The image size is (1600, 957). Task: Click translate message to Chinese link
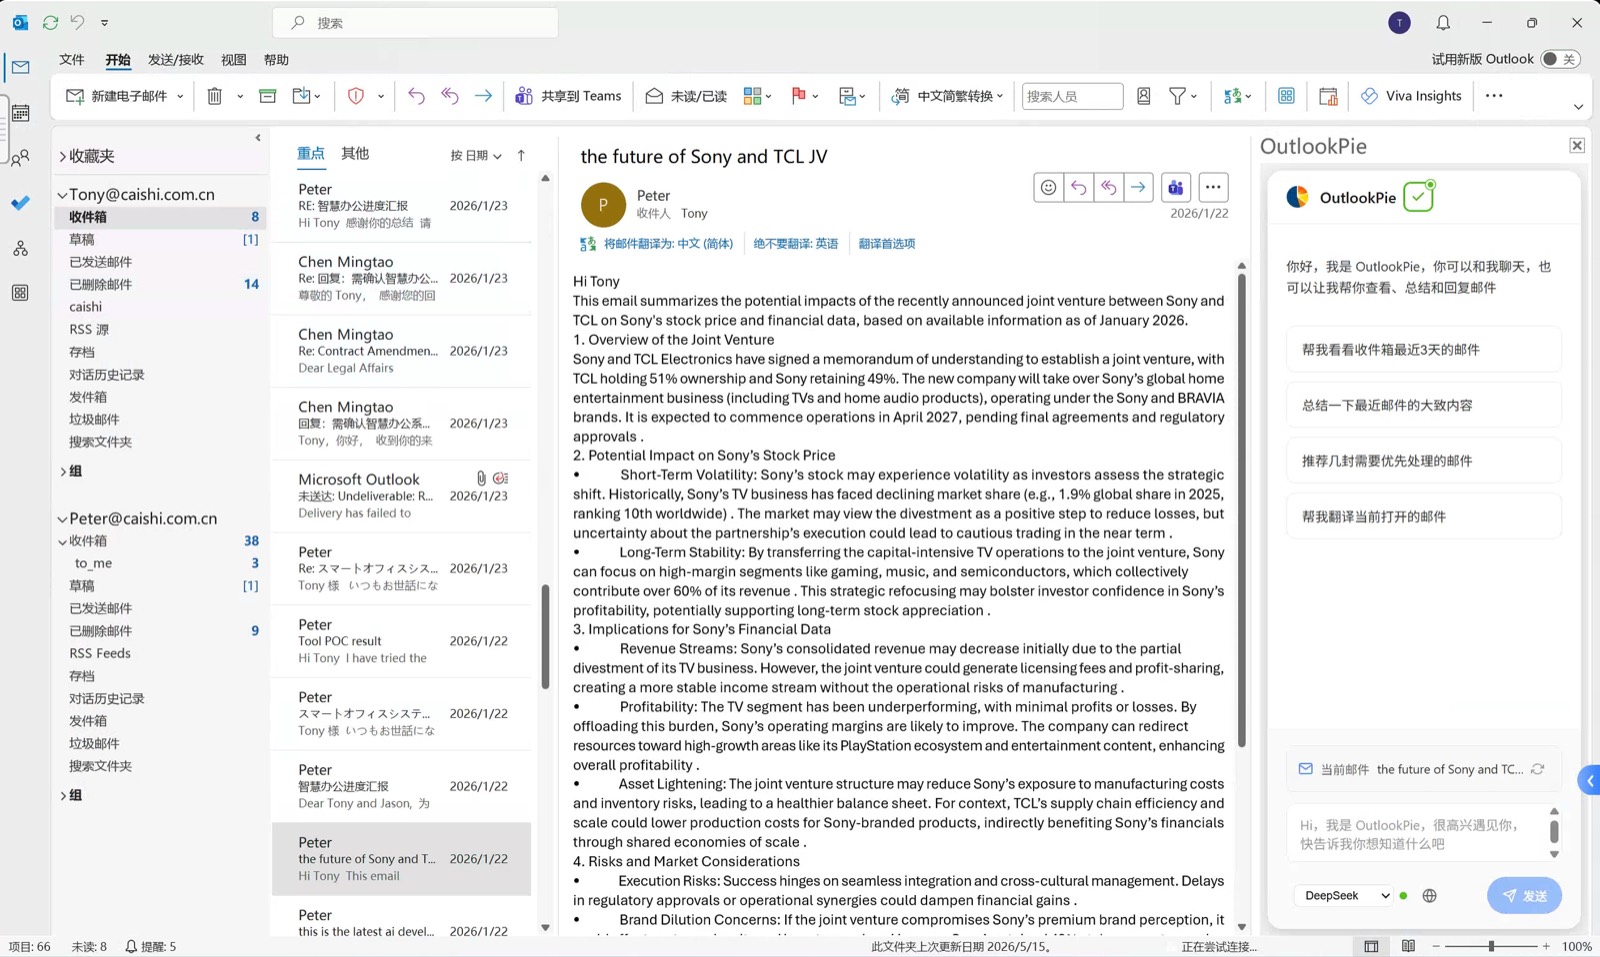(668, 244)
